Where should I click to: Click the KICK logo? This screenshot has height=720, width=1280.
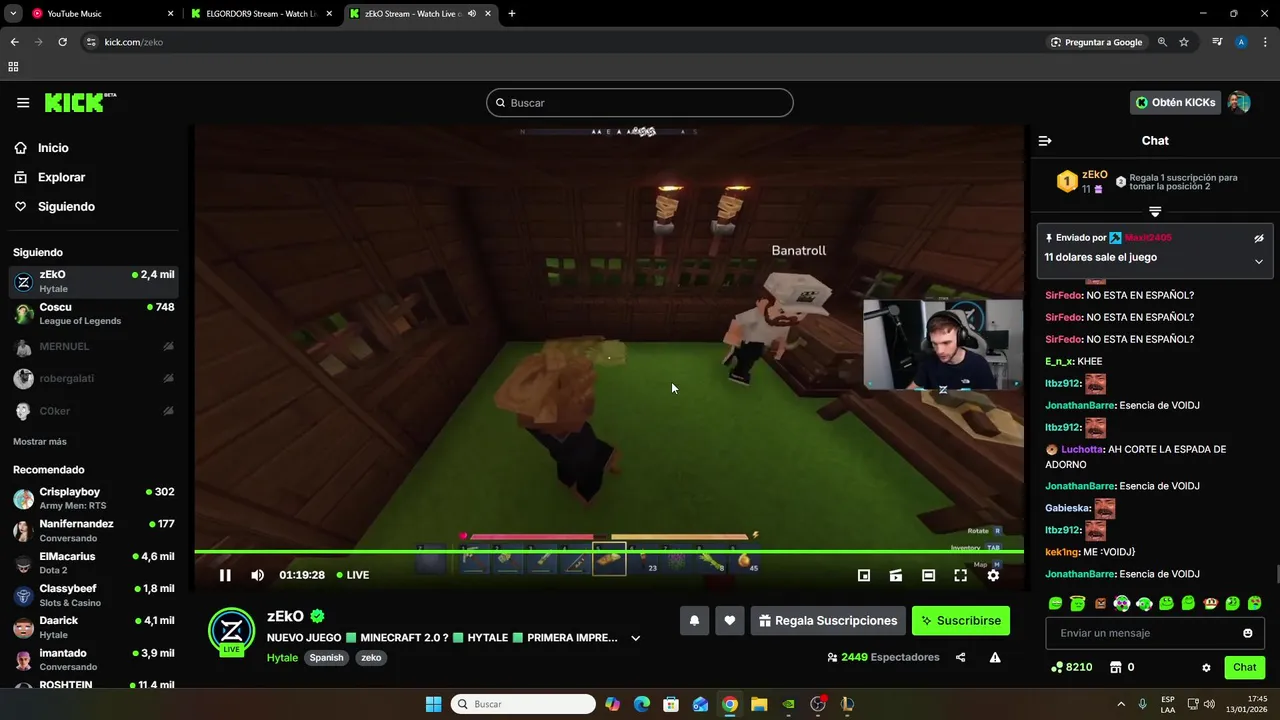[80, 102]
